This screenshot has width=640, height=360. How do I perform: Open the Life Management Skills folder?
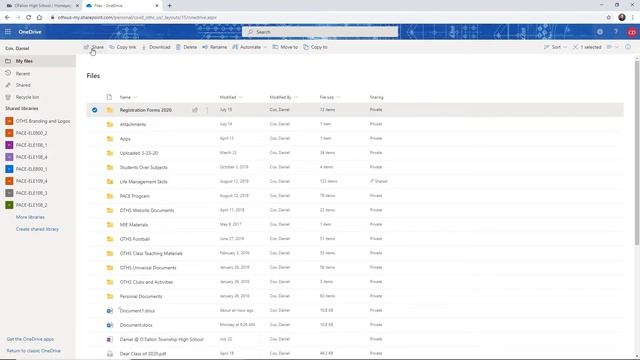(143, 182)
